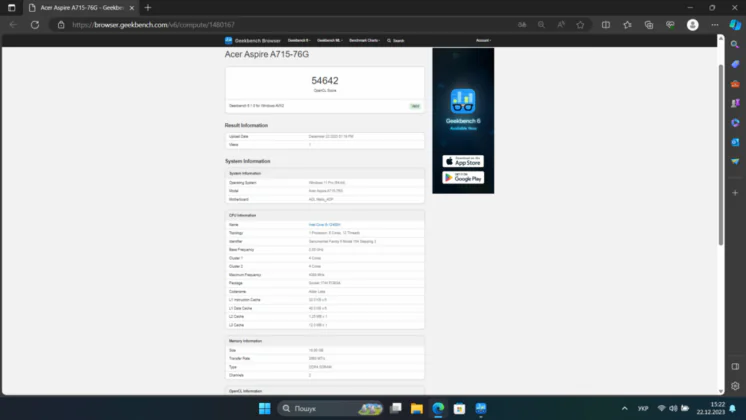Go back using the browser back arrow
This screenshot has width=746, height=420.
coord(13,25)
